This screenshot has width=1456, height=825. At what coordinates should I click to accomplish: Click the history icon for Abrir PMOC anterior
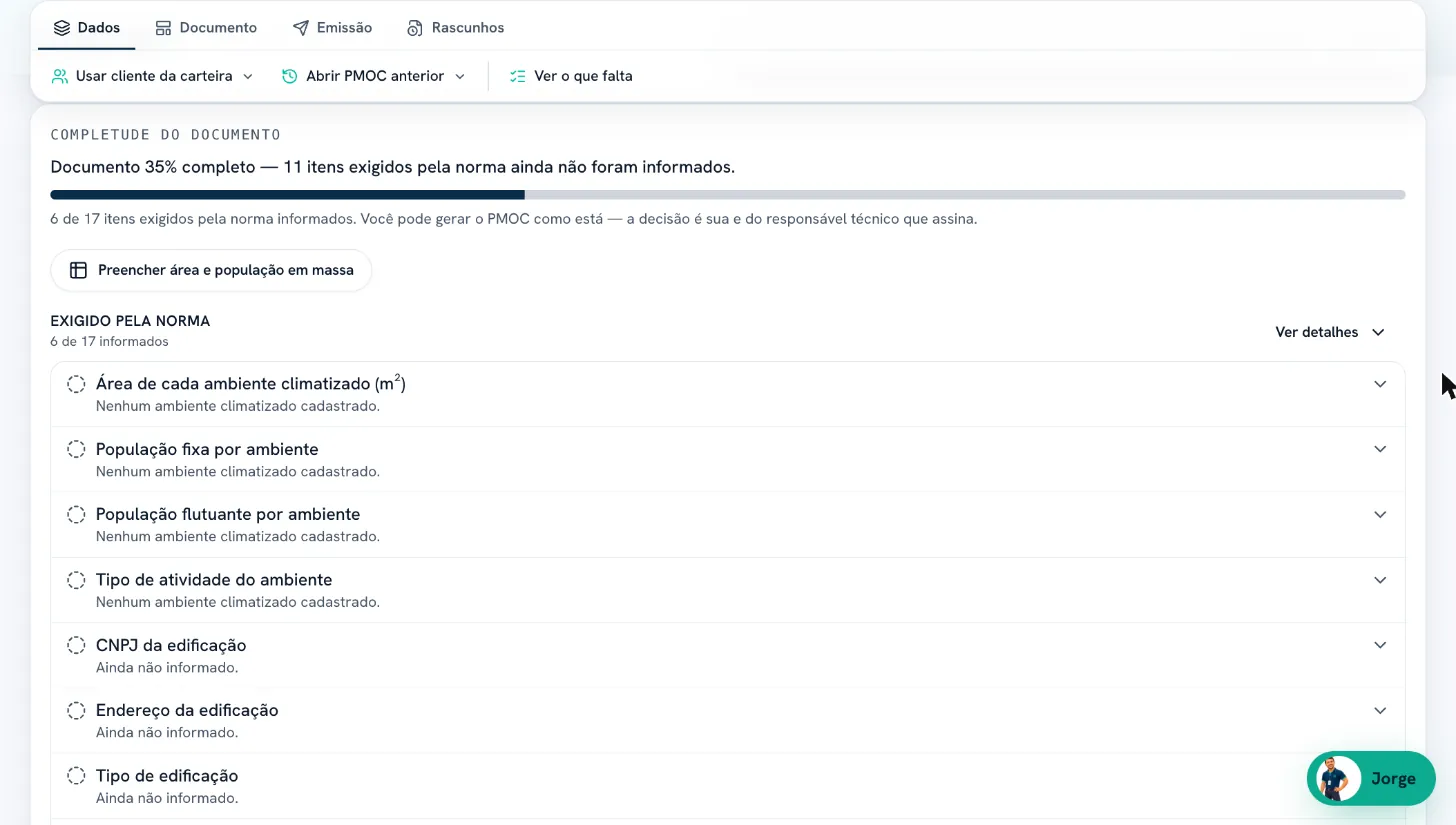[290, 76]
